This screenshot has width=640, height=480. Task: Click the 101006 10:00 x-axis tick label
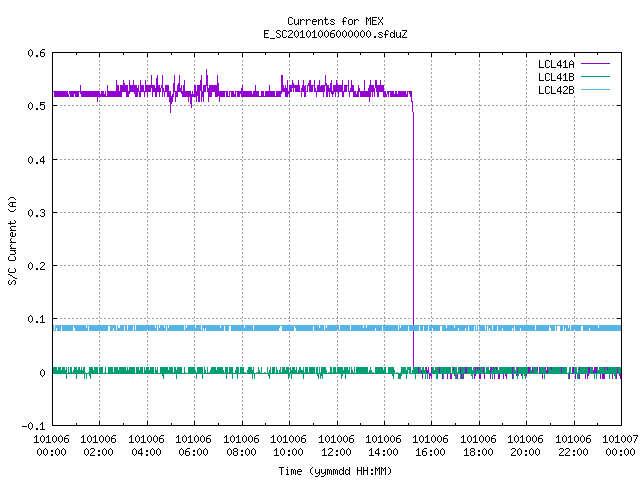point(288,446)
